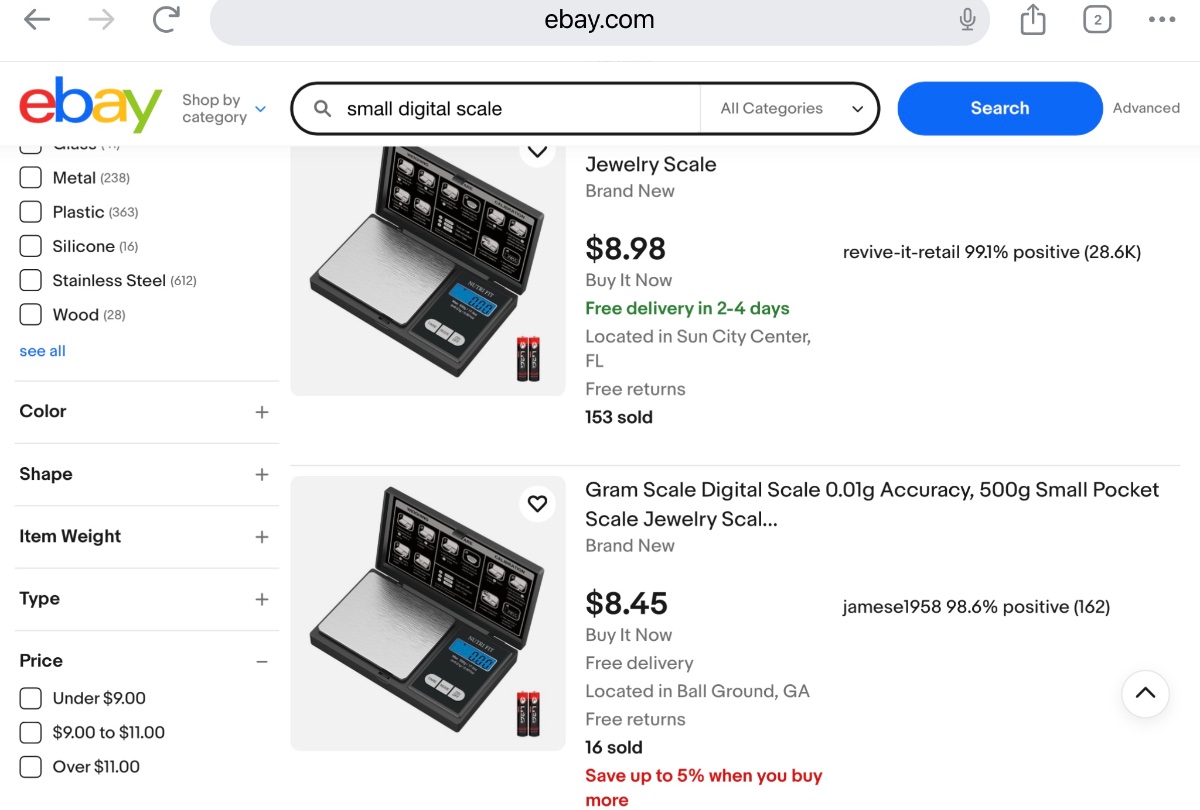Open the Advanced search link
The width and height of the screenshot is (1200, 810).
tap(1146, 108)
